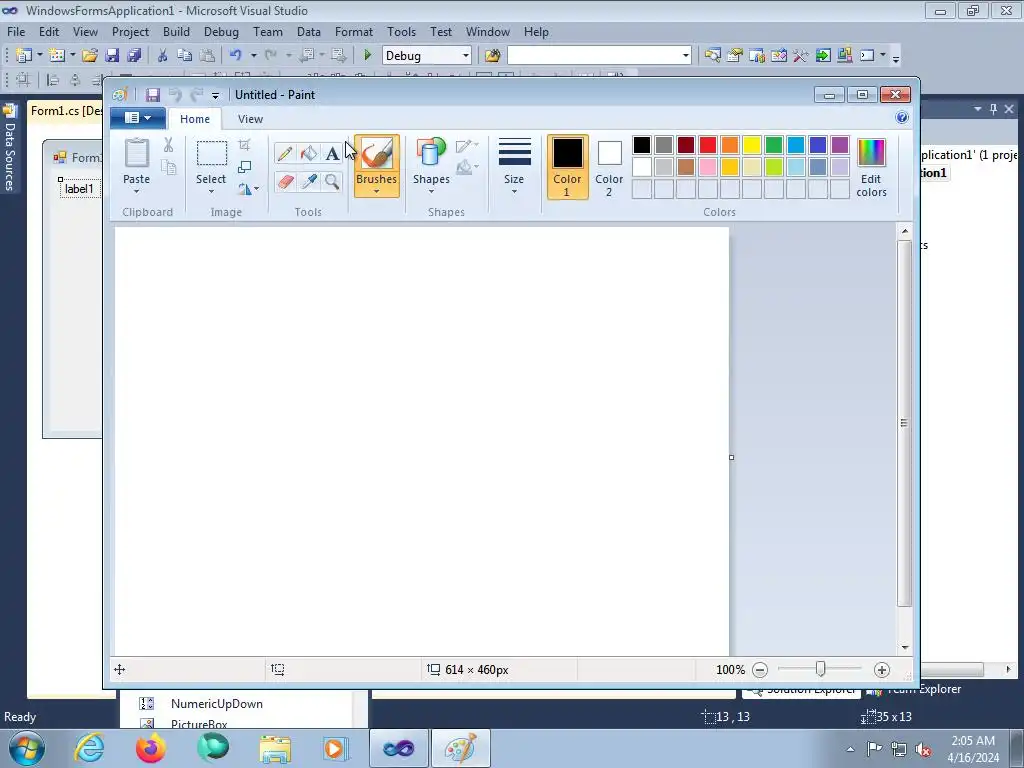Open the Tools menu in Visual Studio
Viewport: 1024px width, 768px height.
pos(401,31)
